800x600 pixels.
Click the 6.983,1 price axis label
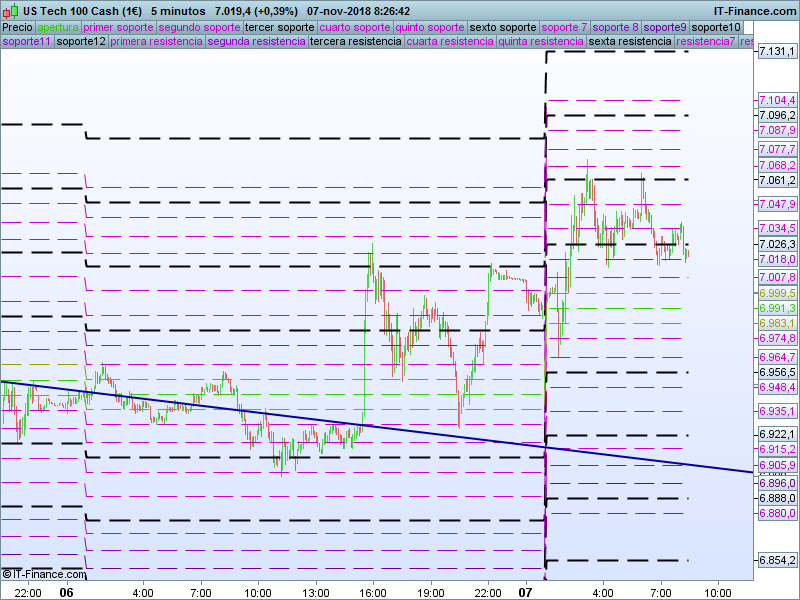777,323
